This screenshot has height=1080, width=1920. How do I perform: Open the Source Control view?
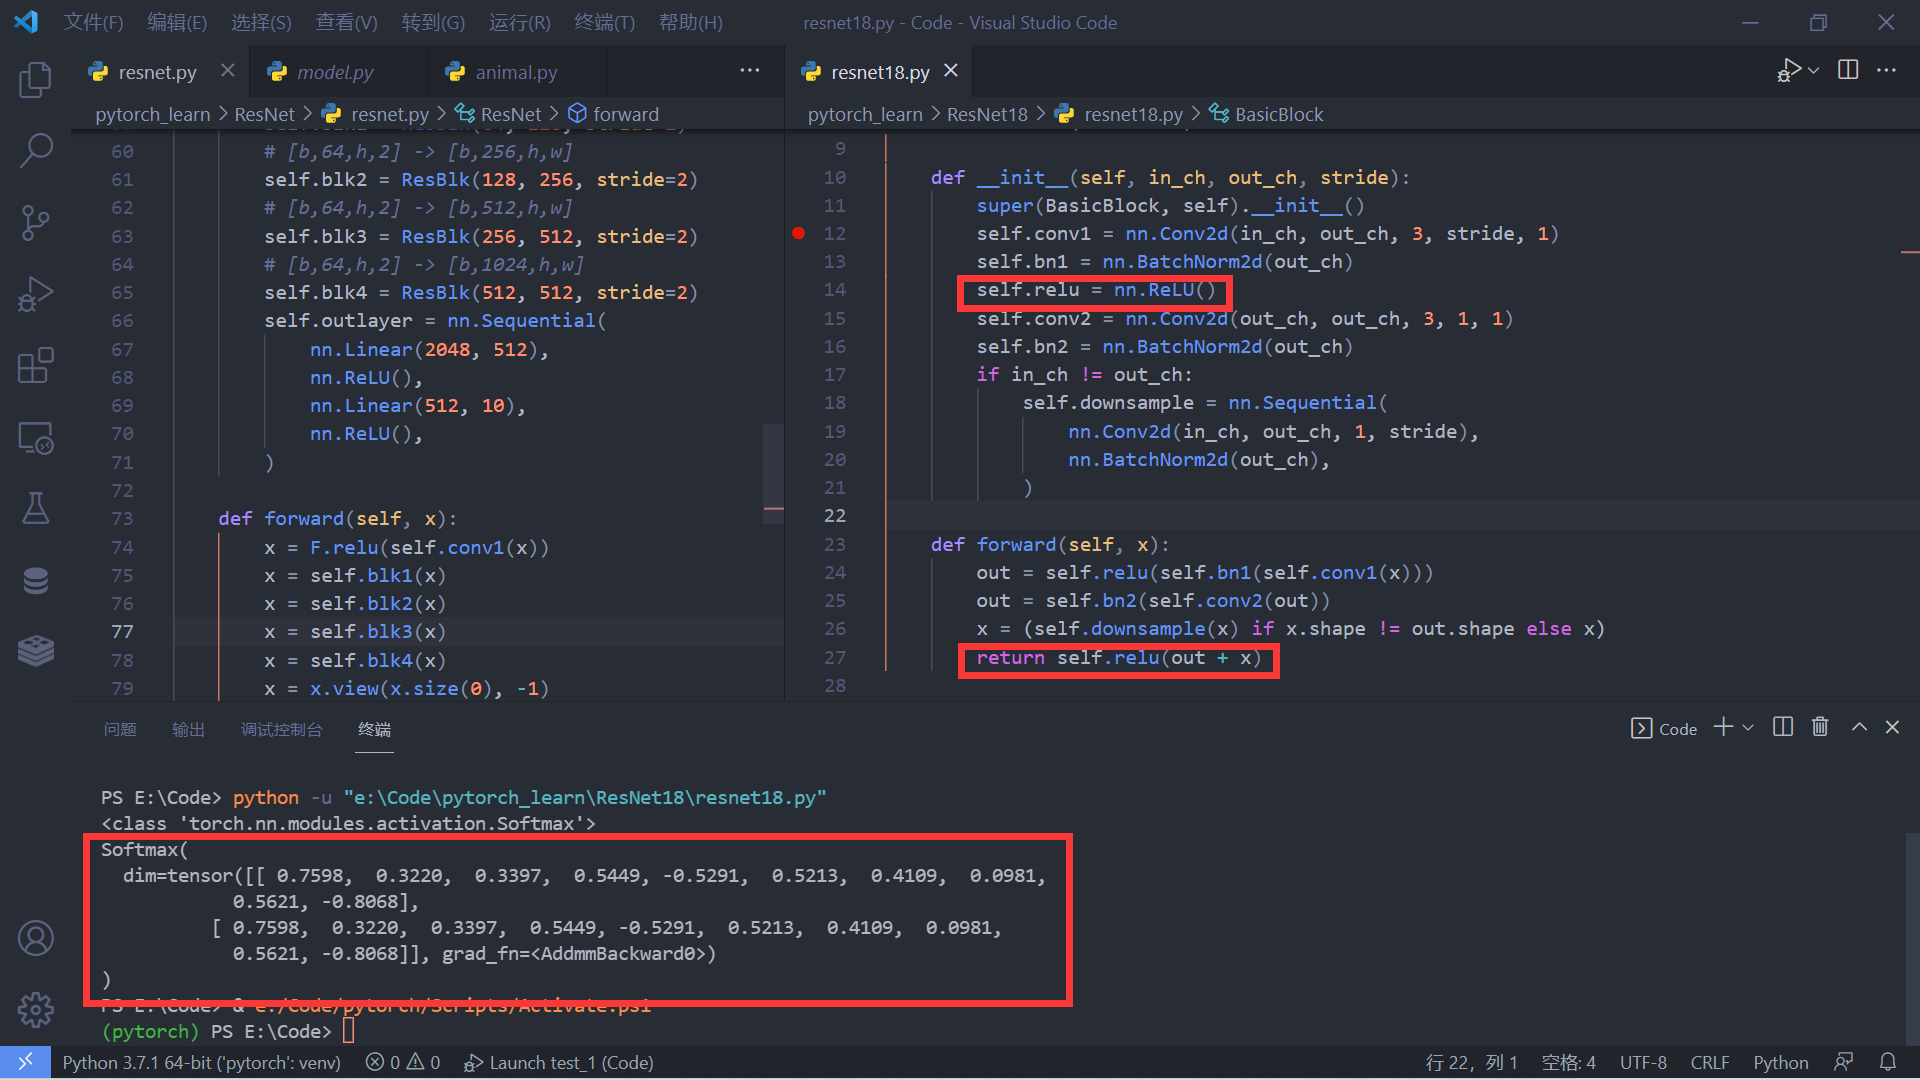click(36, 222)
